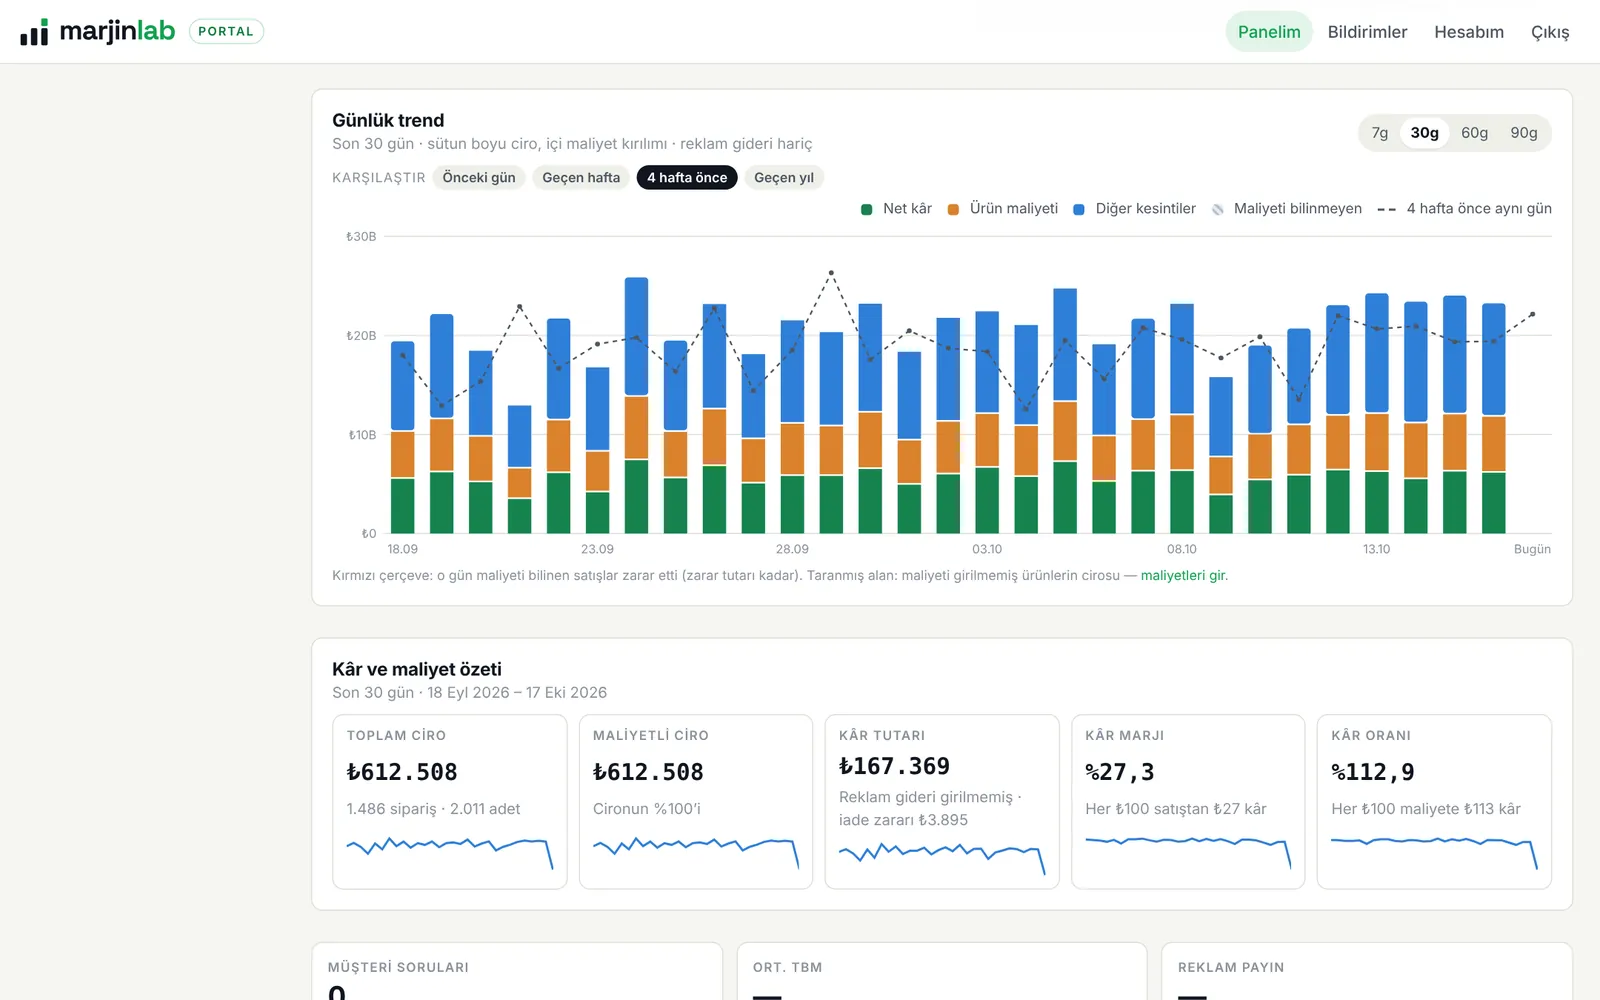1600x1000 pixels.
Task: Click the Toplam Ciro sparkline
Action: 450,851
